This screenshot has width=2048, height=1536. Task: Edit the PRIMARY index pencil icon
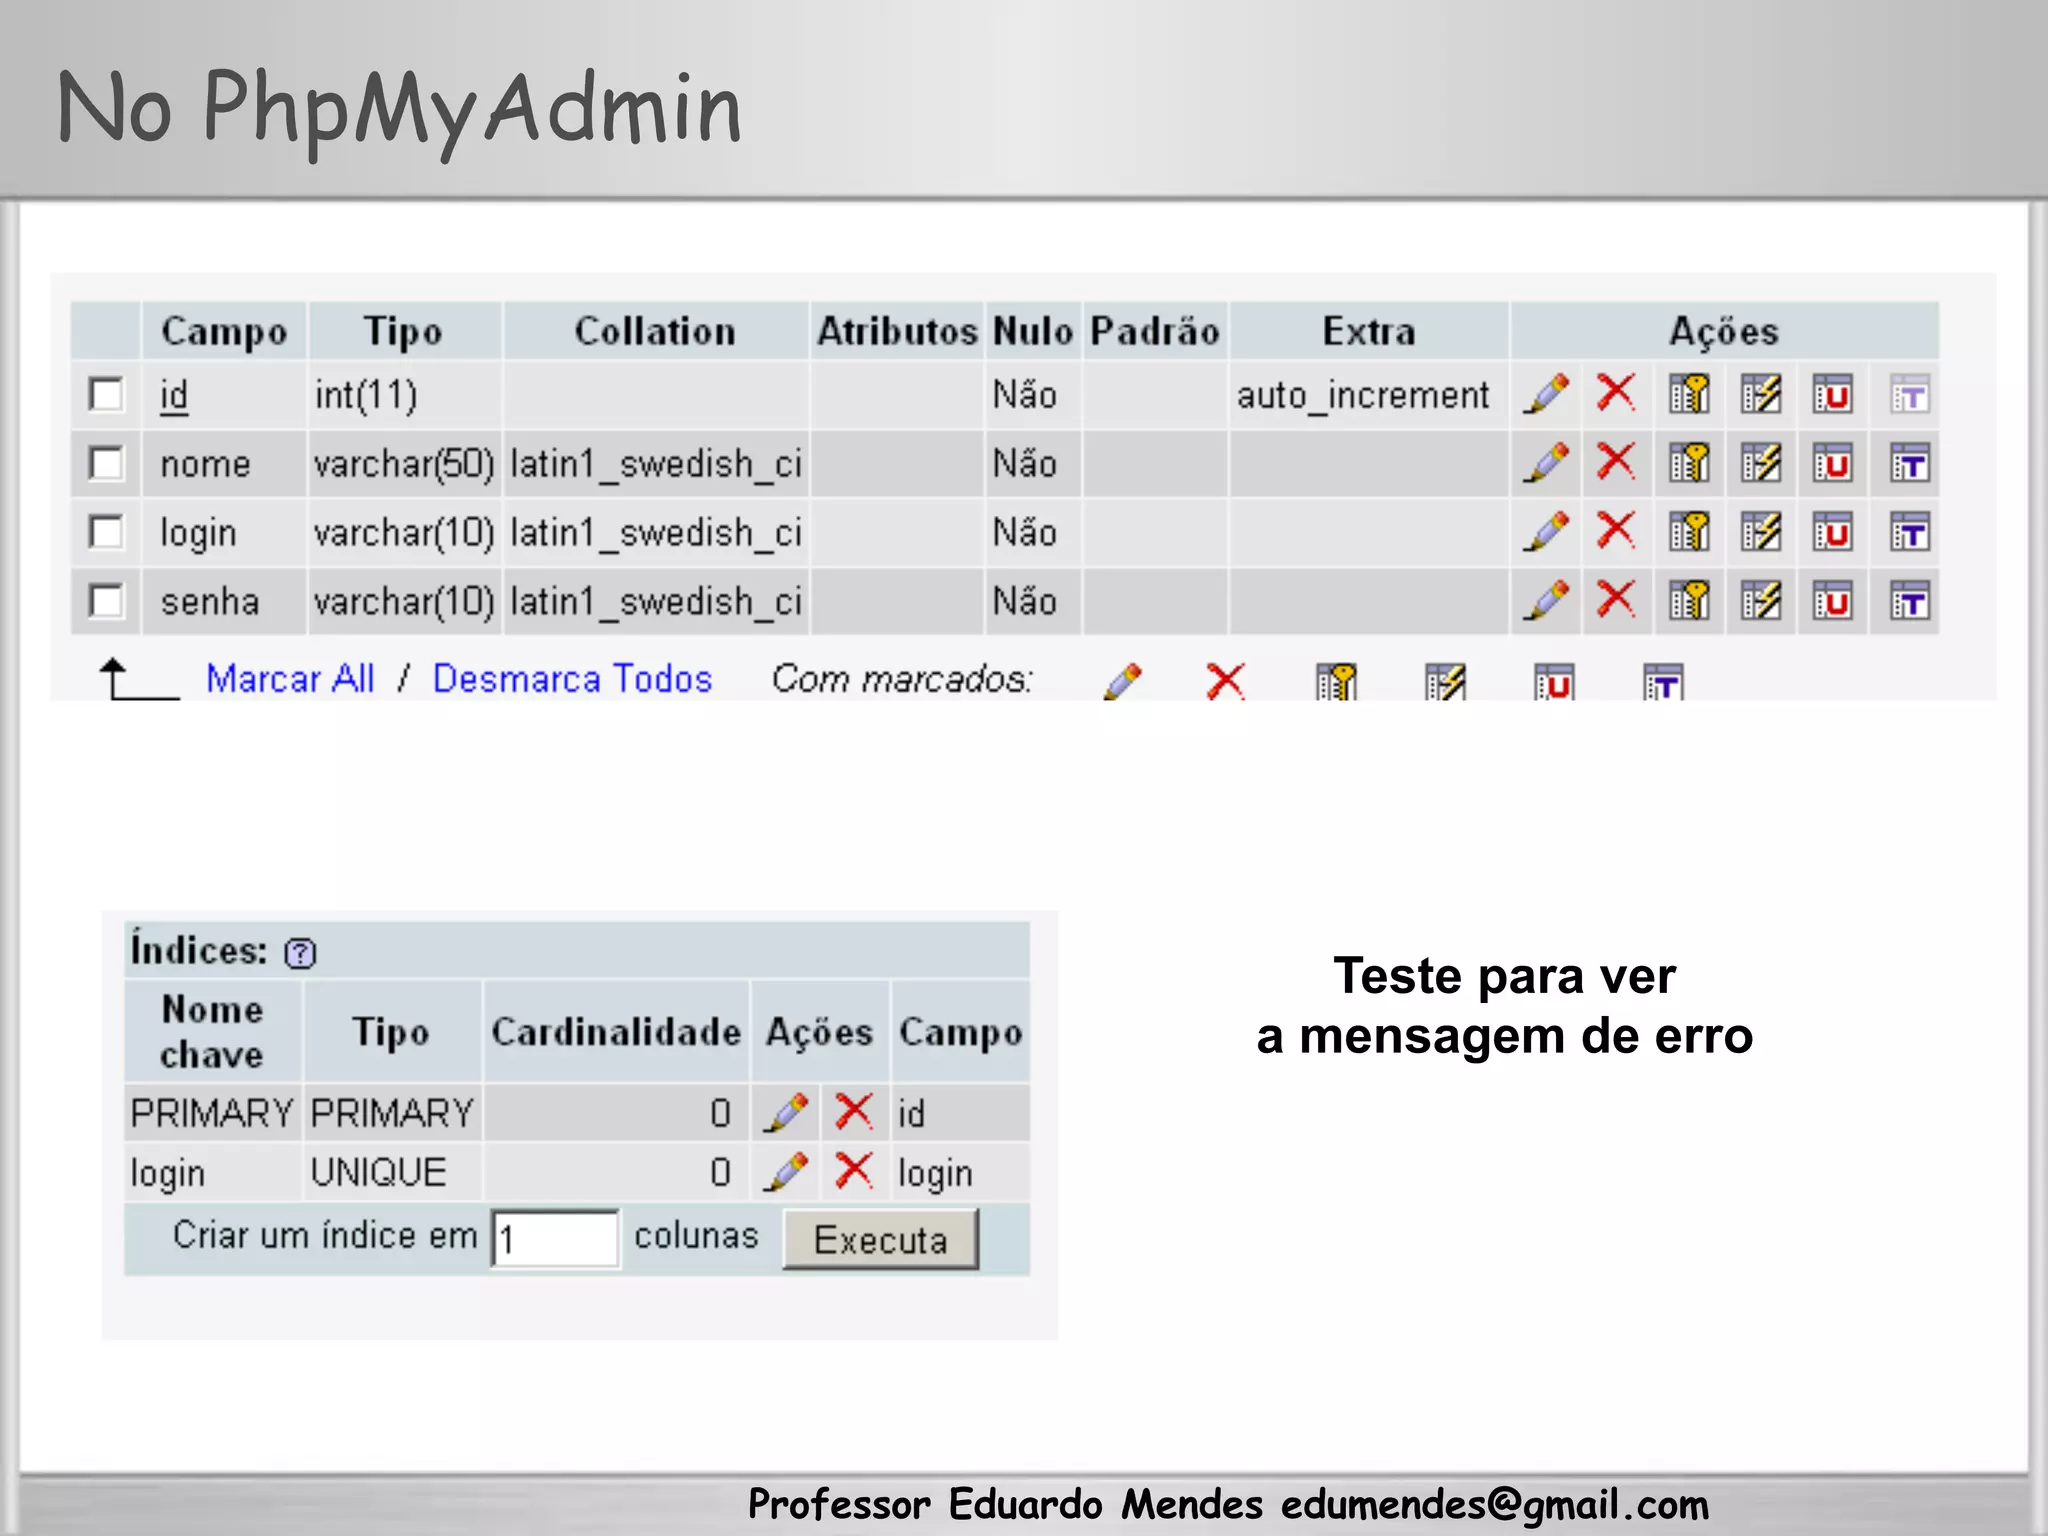click(785, 1112)
